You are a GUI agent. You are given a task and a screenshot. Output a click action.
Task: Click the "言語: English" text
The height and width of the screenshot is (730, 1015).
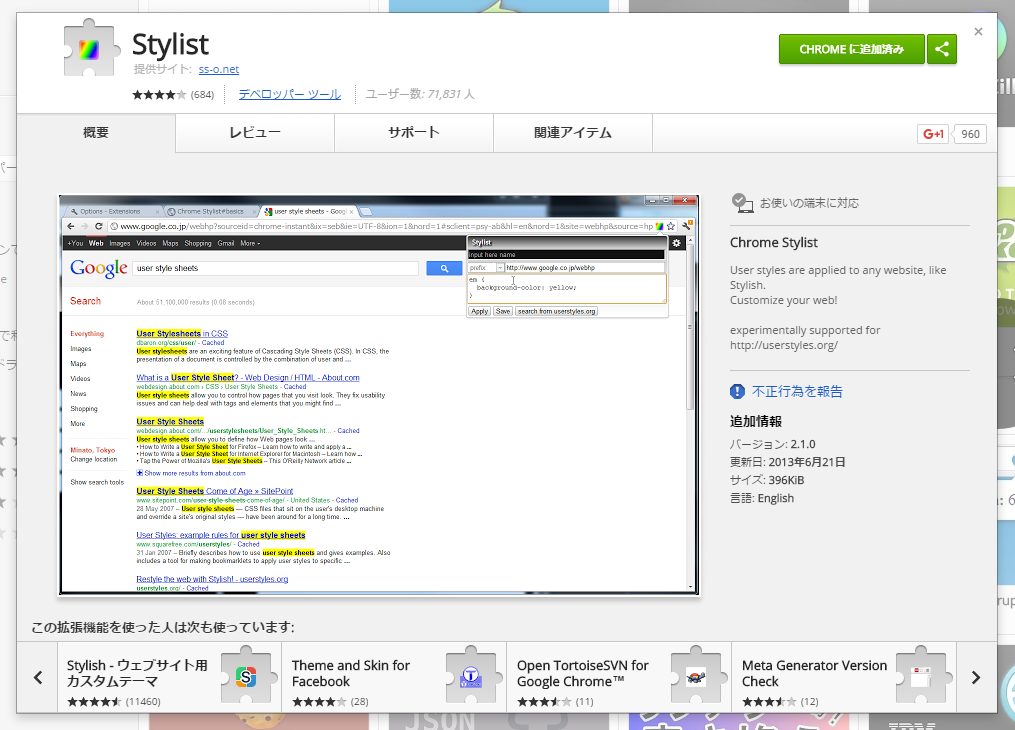point(761,498)
